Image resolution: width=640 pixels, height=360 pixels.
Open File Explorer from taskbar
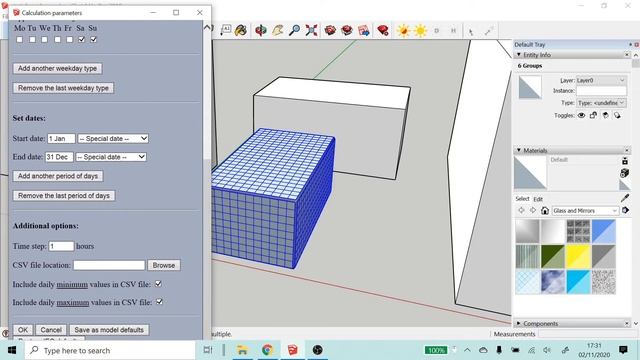242,350
